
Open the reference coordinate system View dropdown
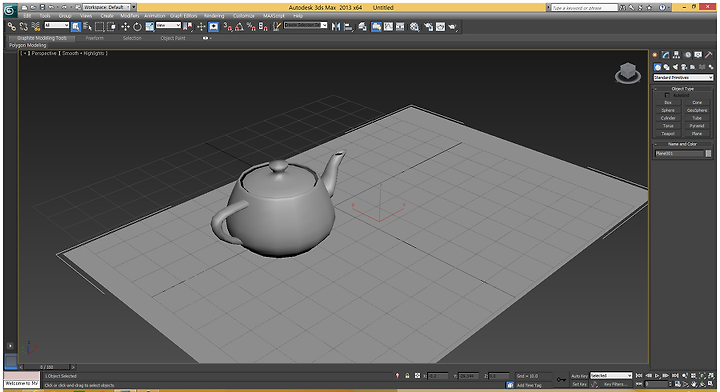pyautogui.click(x=169, y=25)
